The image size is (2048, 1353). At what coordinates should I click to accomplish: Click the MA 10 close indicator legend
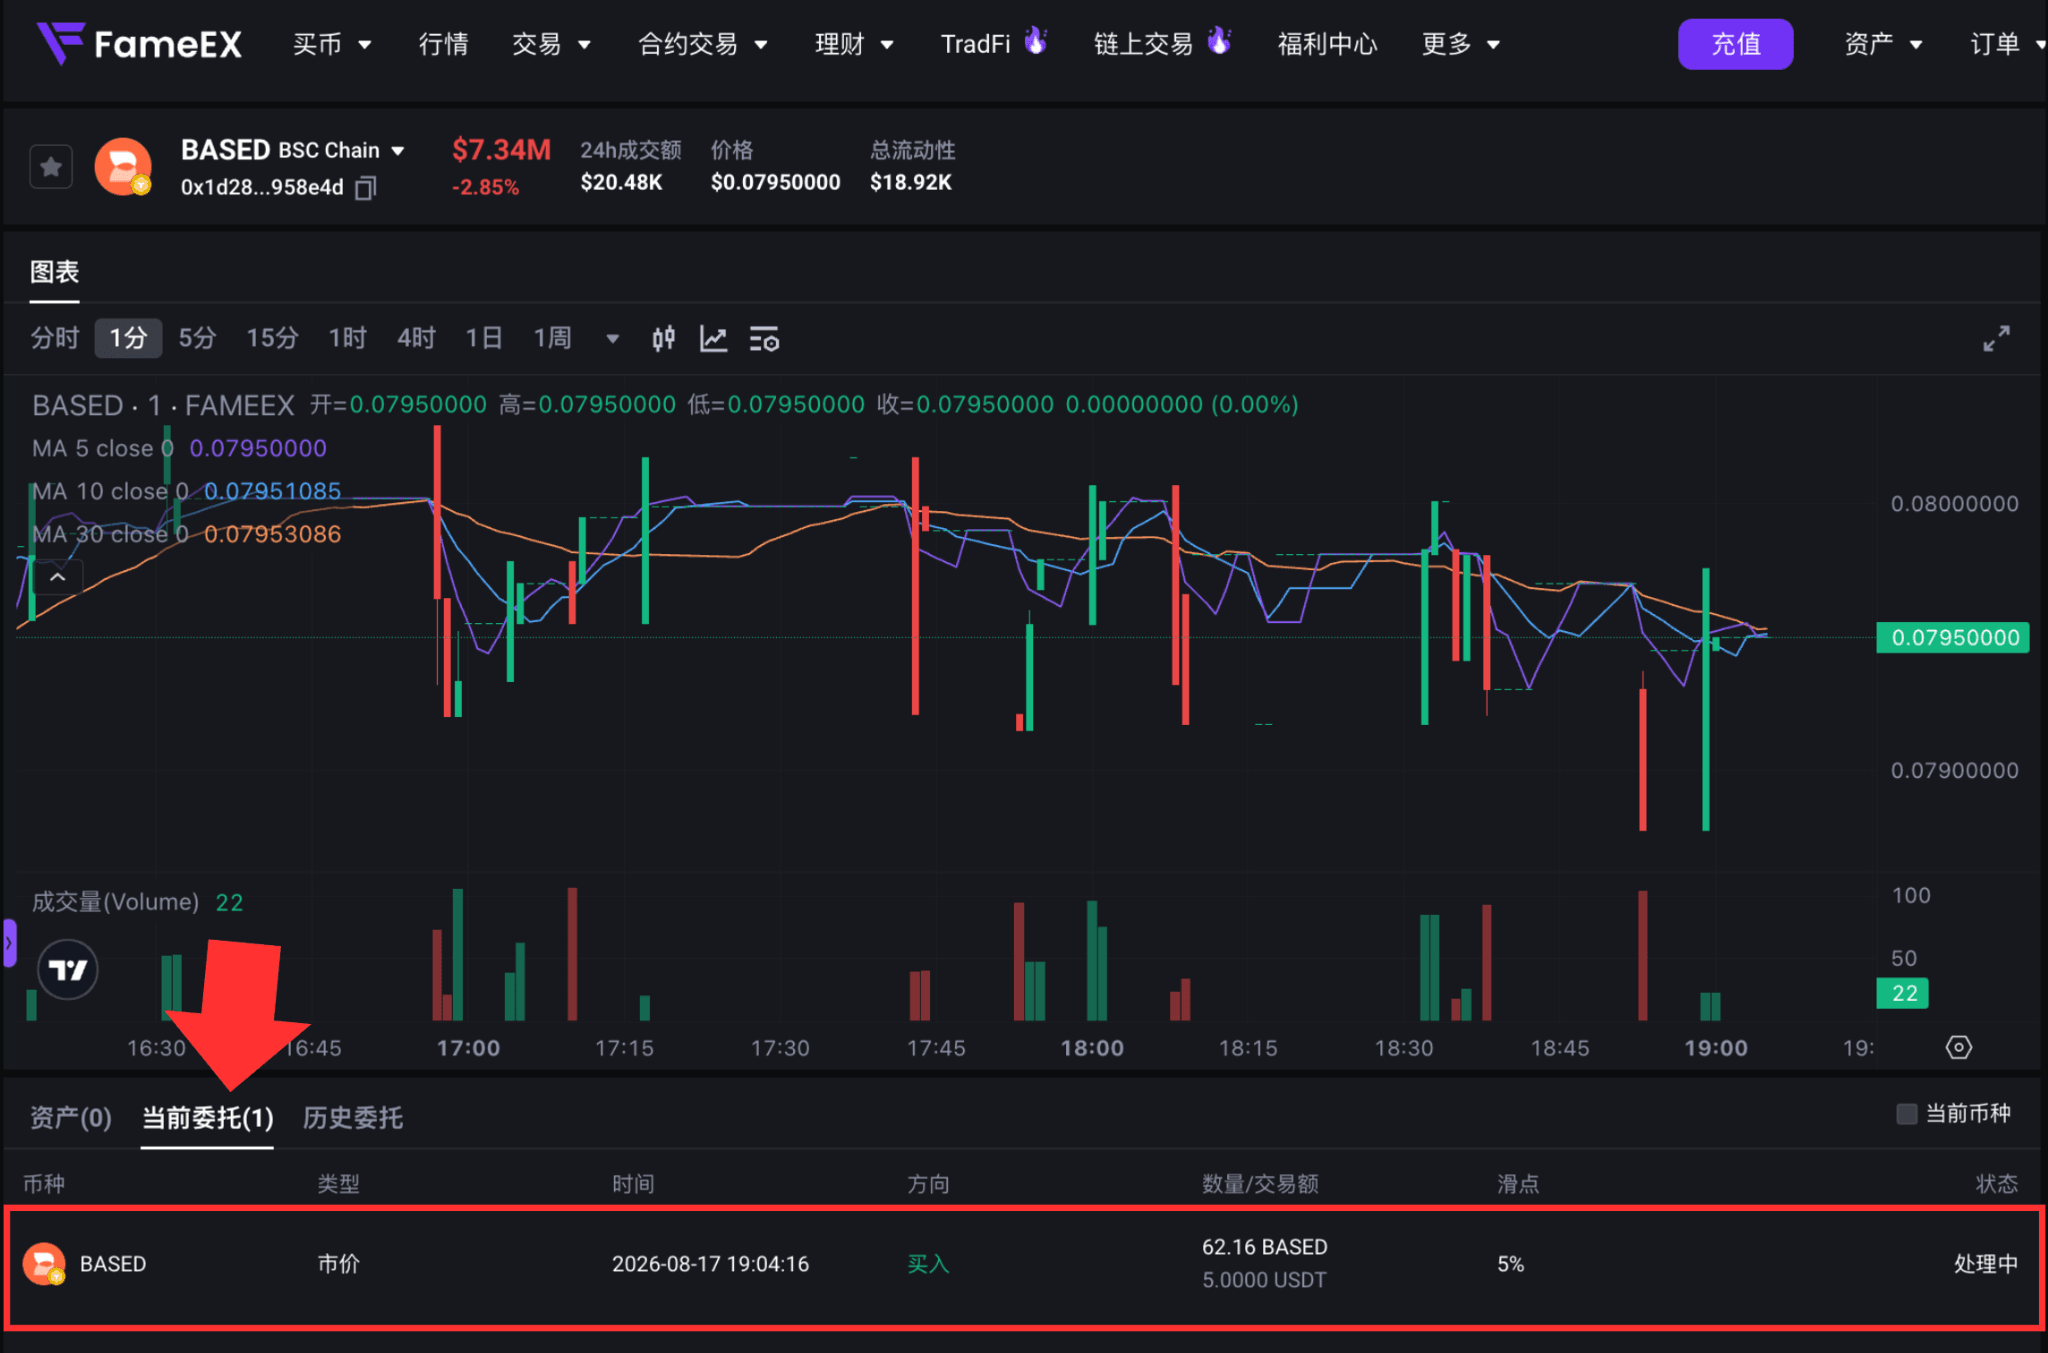coord(186,491)
